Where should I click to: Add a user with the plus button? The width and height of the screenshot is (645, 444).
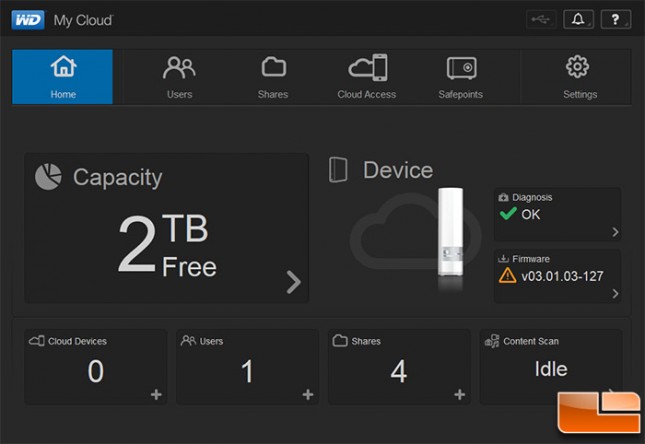point(308,395)
